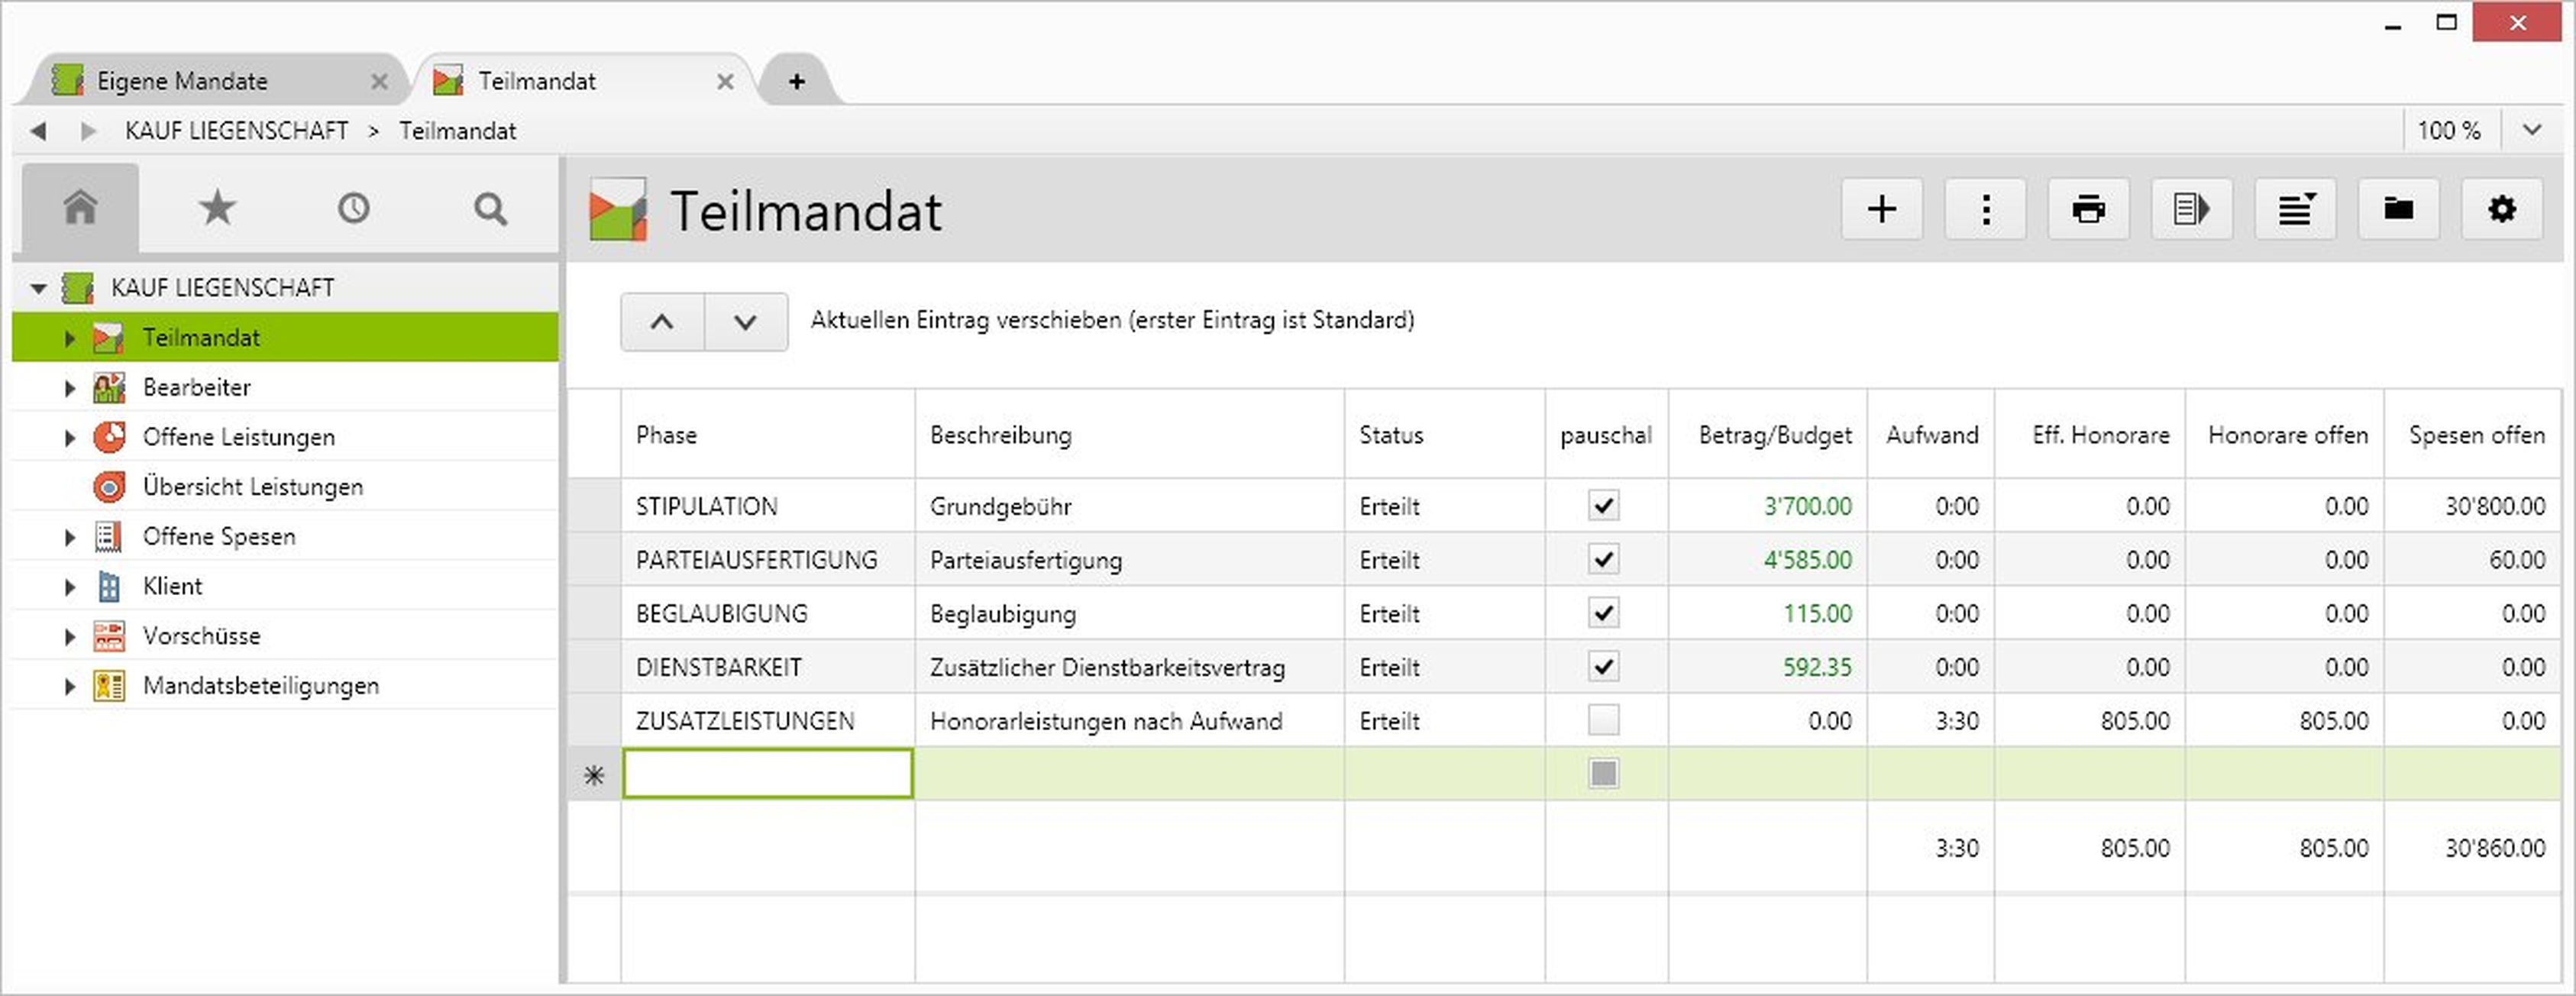The width and height of the screenshot is (2576, 996).
Task: Check pauschal for the ZUSATZLEISTUNGEN row
Action: pyautogui.click(x=1603, y=720)
